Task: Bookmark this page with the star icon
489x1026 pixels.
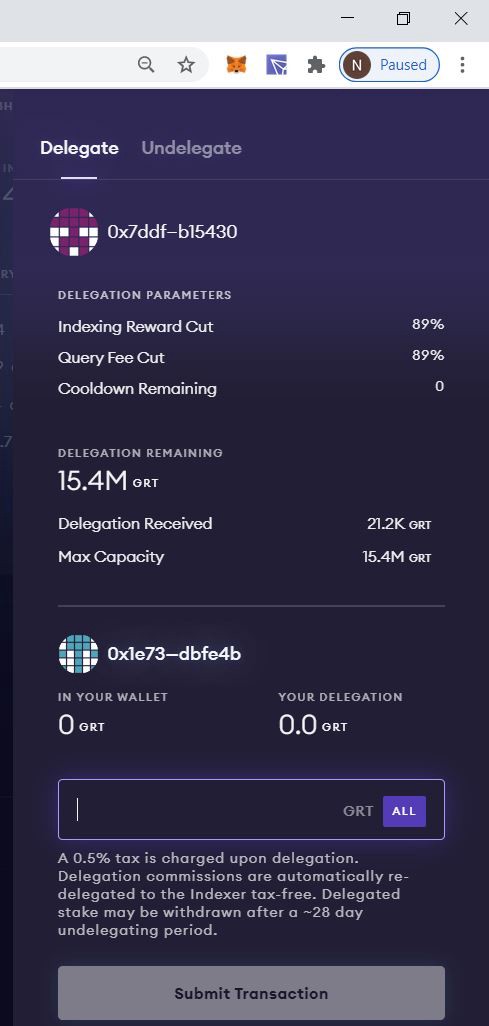Action: [187, 65]
